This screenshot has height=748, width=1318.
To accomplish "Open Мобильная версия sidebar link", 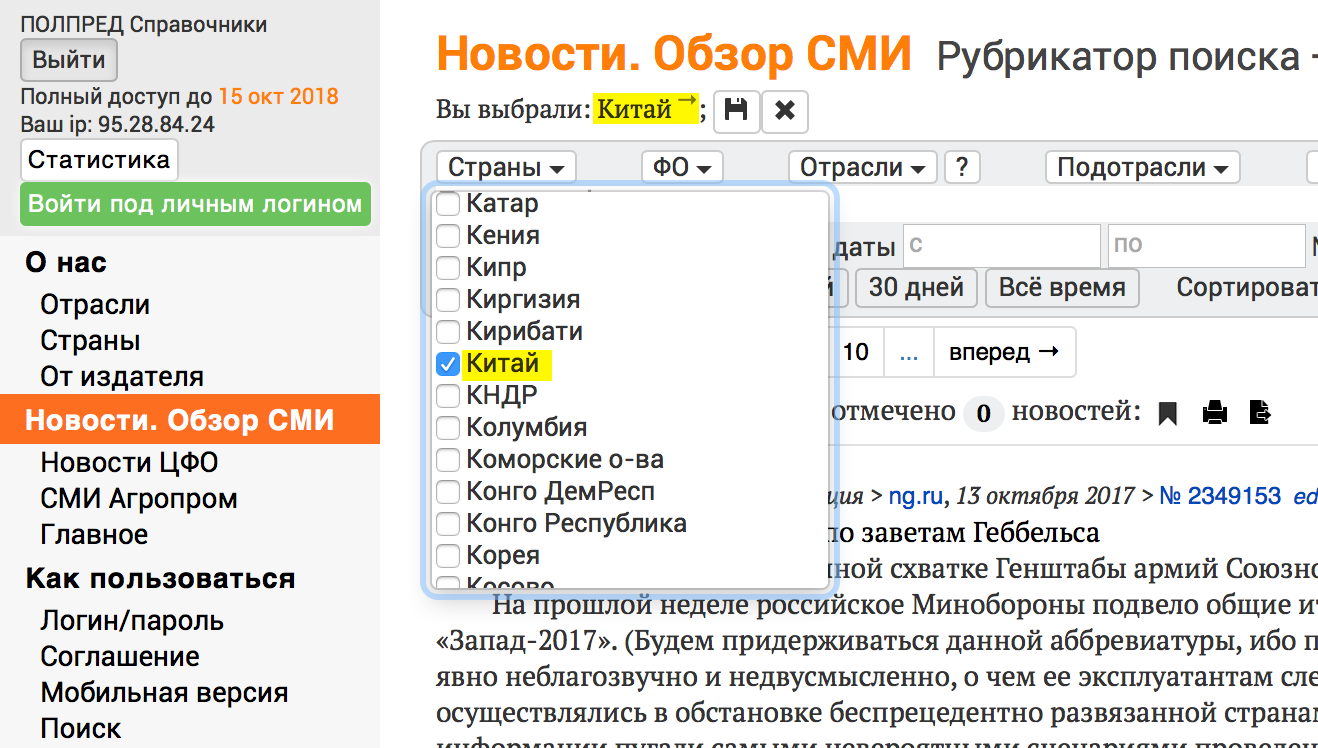I will (164, 693).
